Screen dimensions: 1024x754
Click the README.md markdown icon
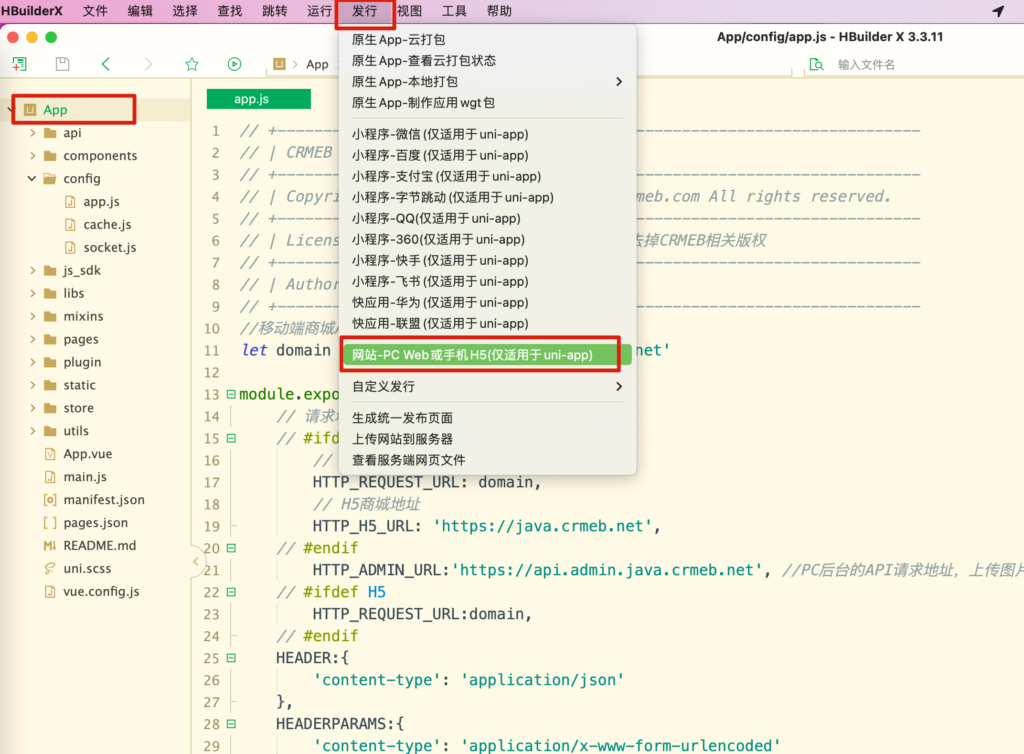(50, 545)
